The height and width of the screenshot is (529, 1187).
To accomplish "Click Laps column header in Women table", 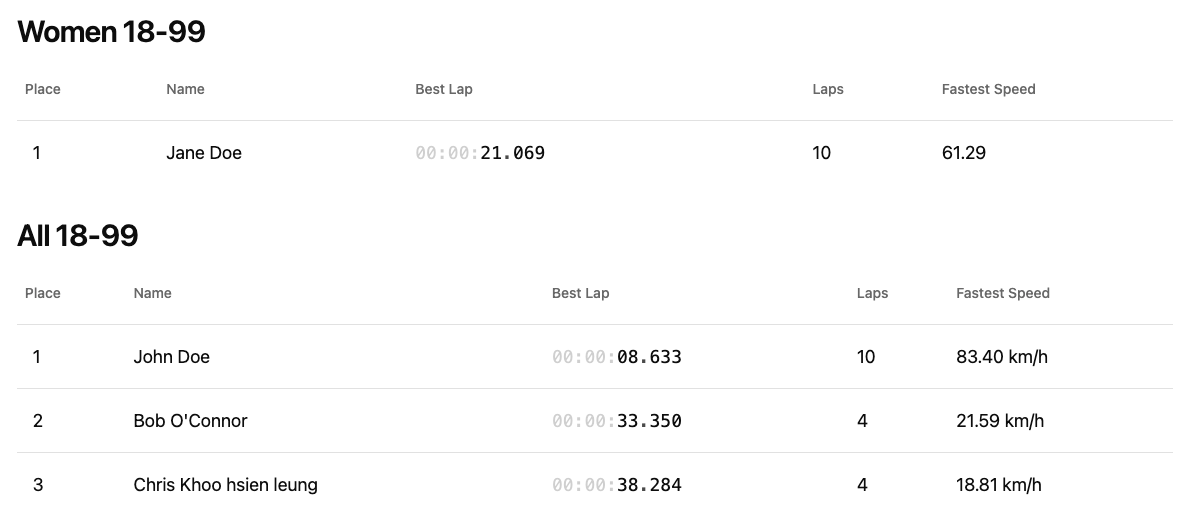I will pos(828,89).
